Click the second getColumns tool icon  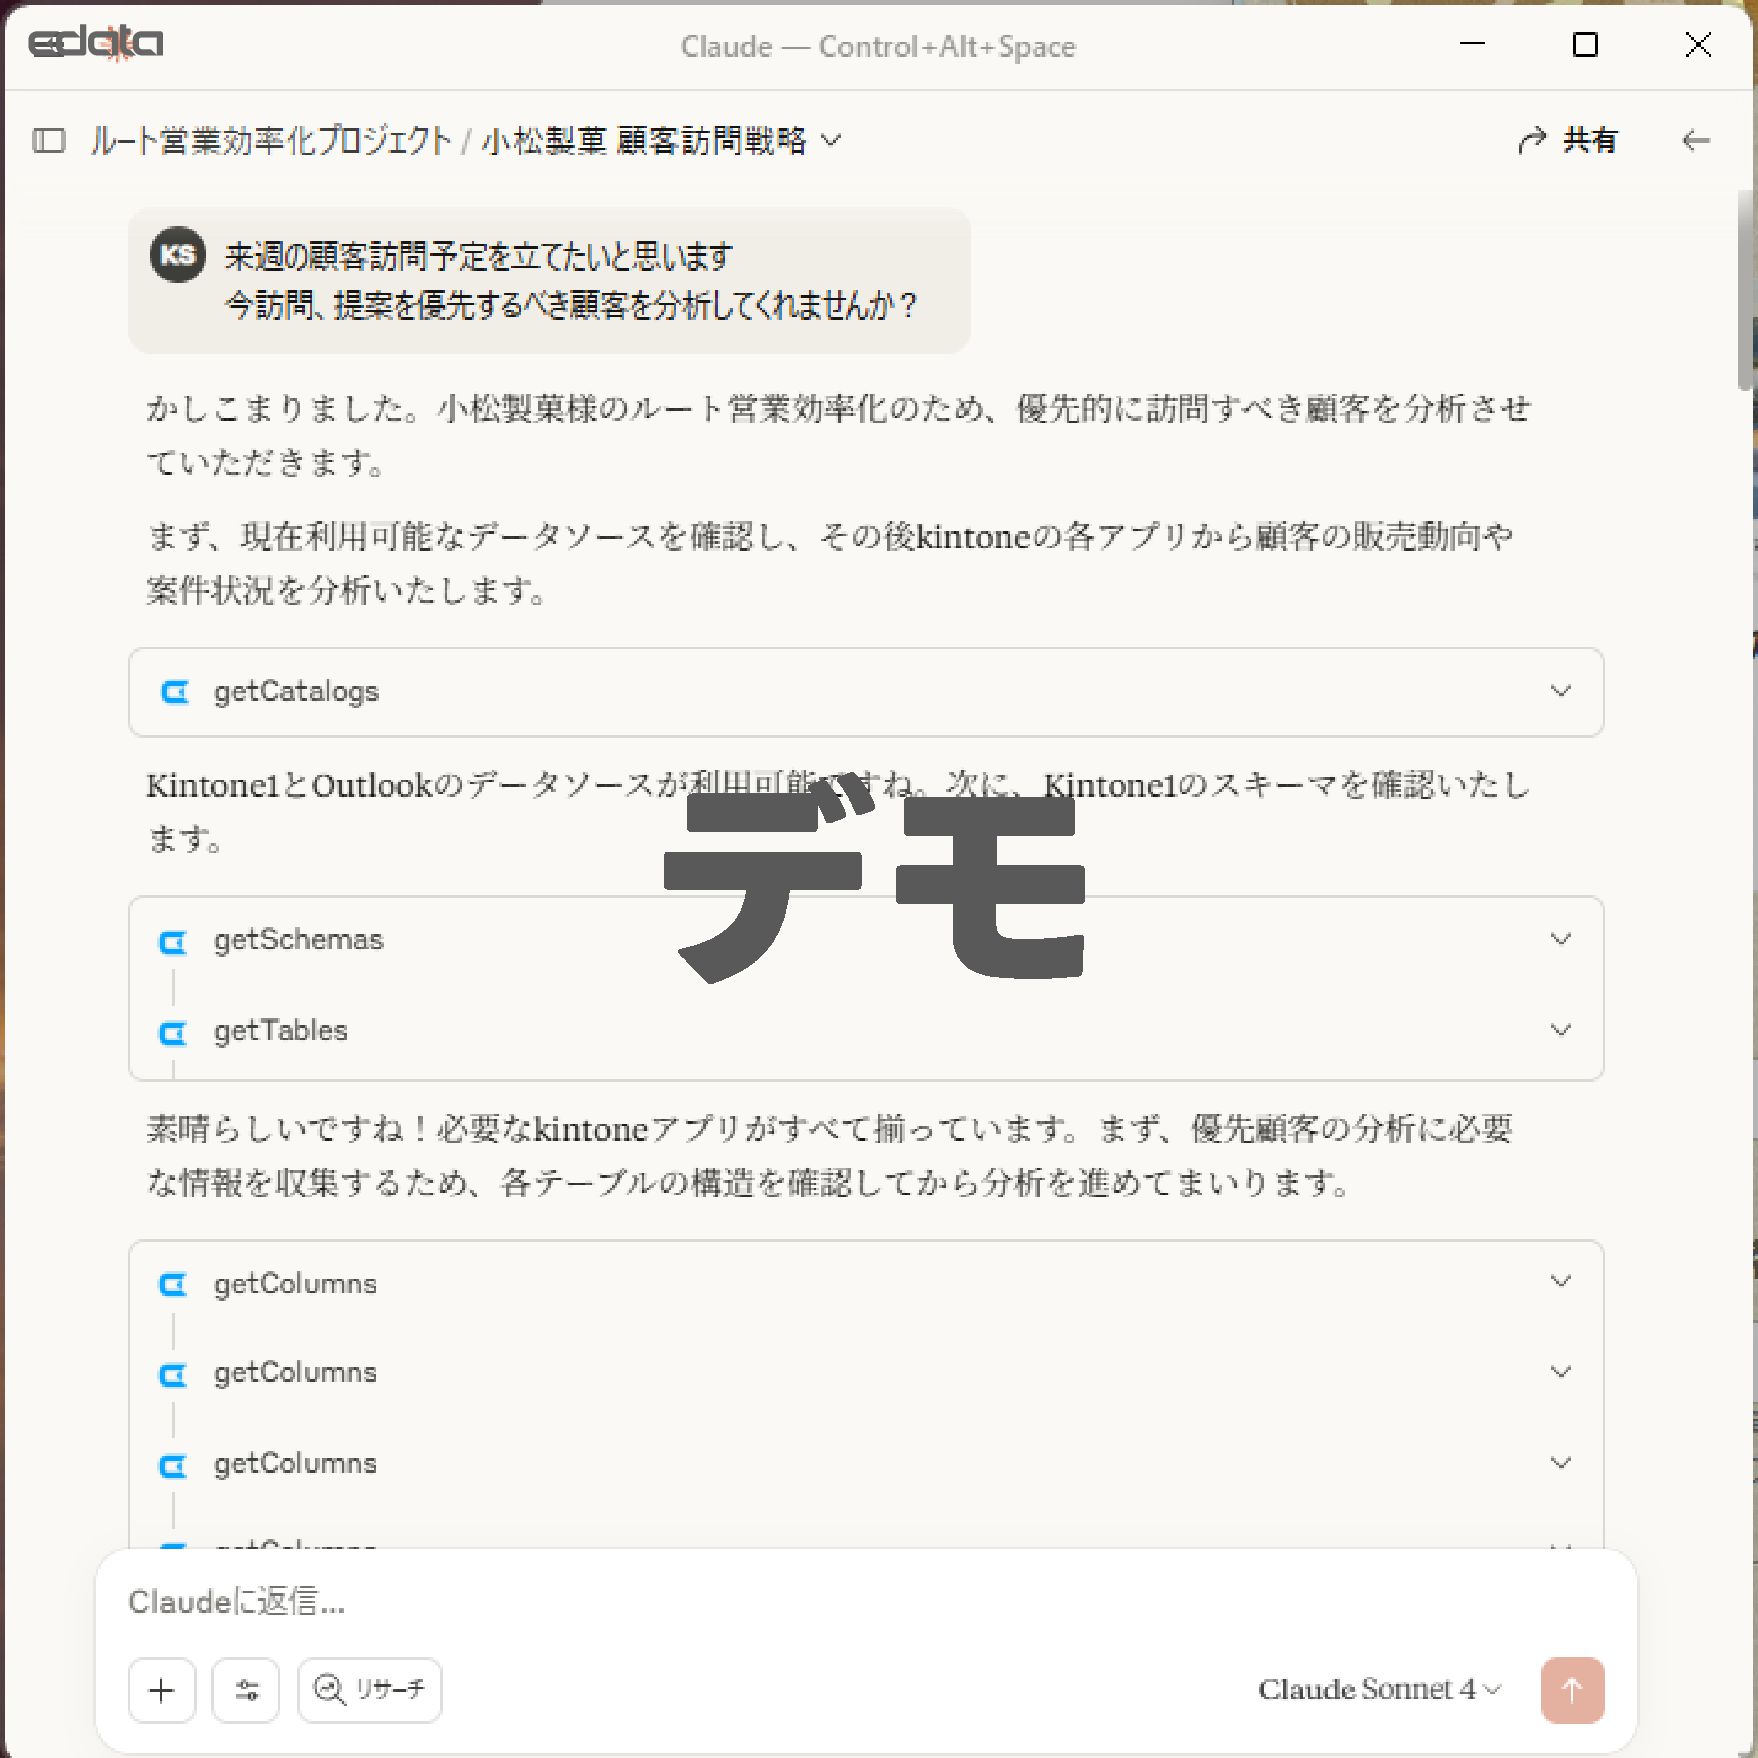(x=174, y=1376)
